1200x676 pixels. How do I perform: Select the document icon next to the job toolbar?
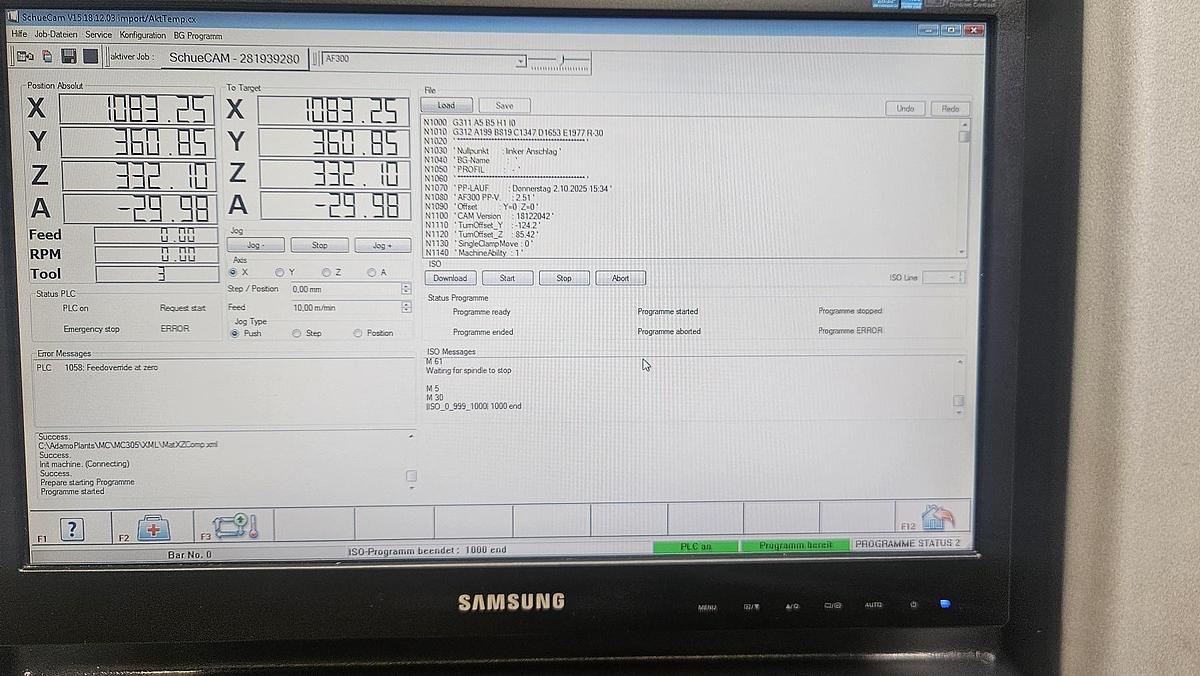tap(47, 57)
